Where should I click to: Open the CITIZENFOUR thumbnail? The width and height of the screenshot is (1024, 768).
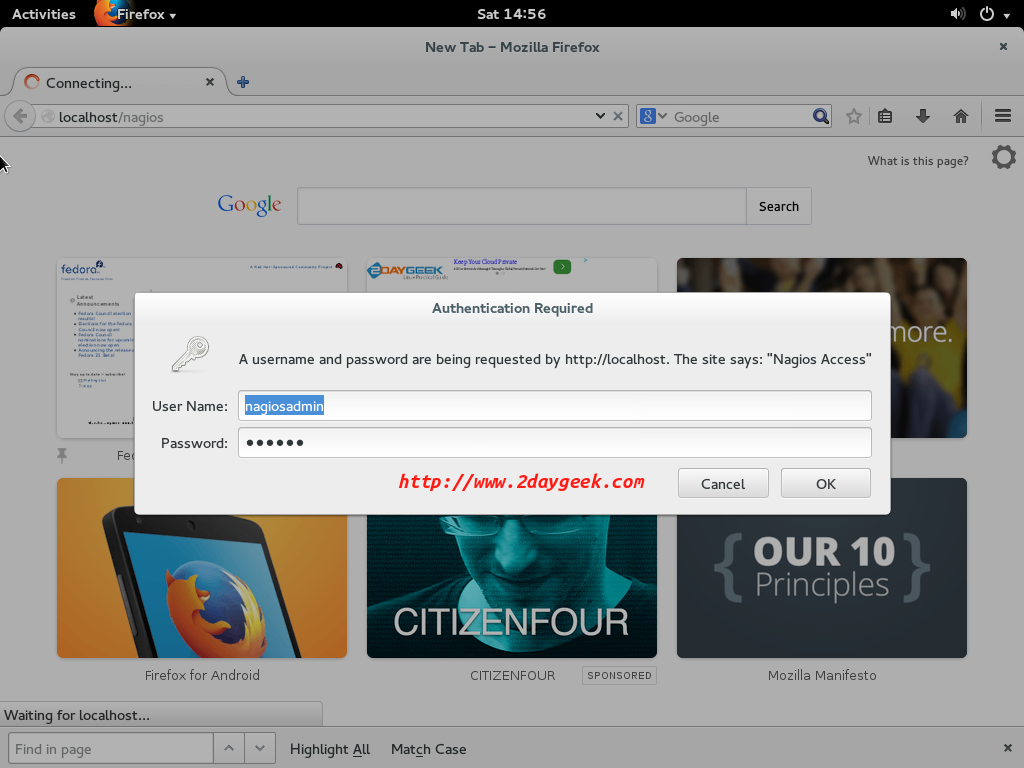point(512,586)
